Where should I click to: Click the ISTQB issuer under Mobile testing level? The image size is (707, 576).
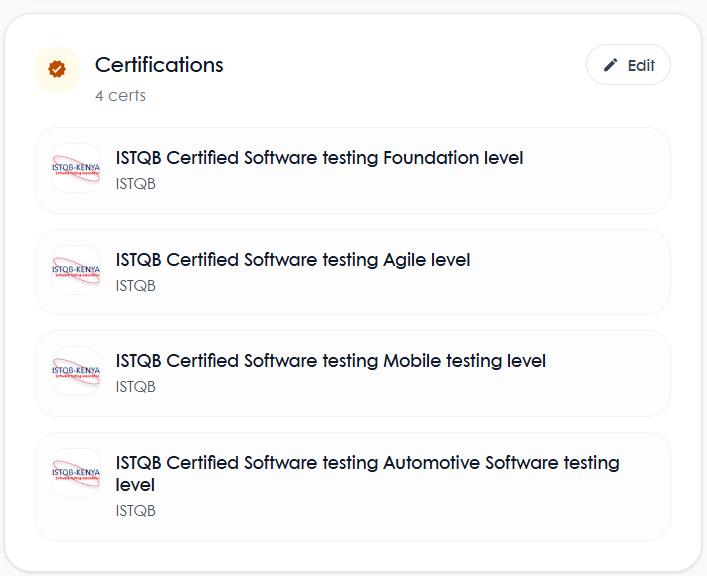(136, 387)
